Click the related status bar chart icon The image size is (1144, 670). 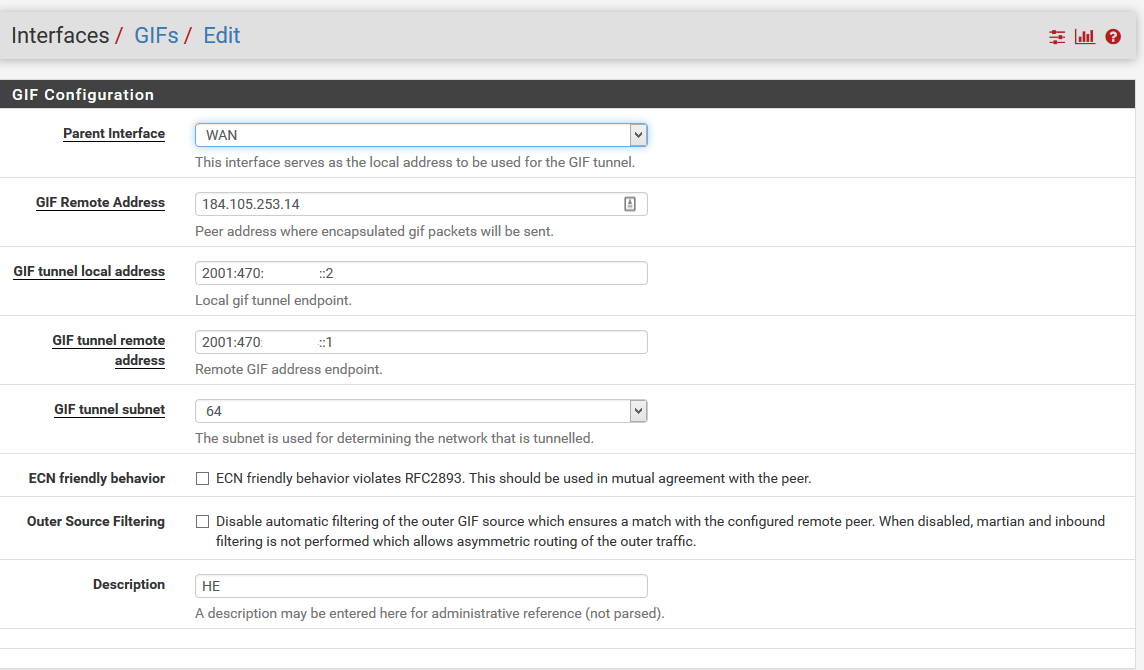pos(1085,37)
